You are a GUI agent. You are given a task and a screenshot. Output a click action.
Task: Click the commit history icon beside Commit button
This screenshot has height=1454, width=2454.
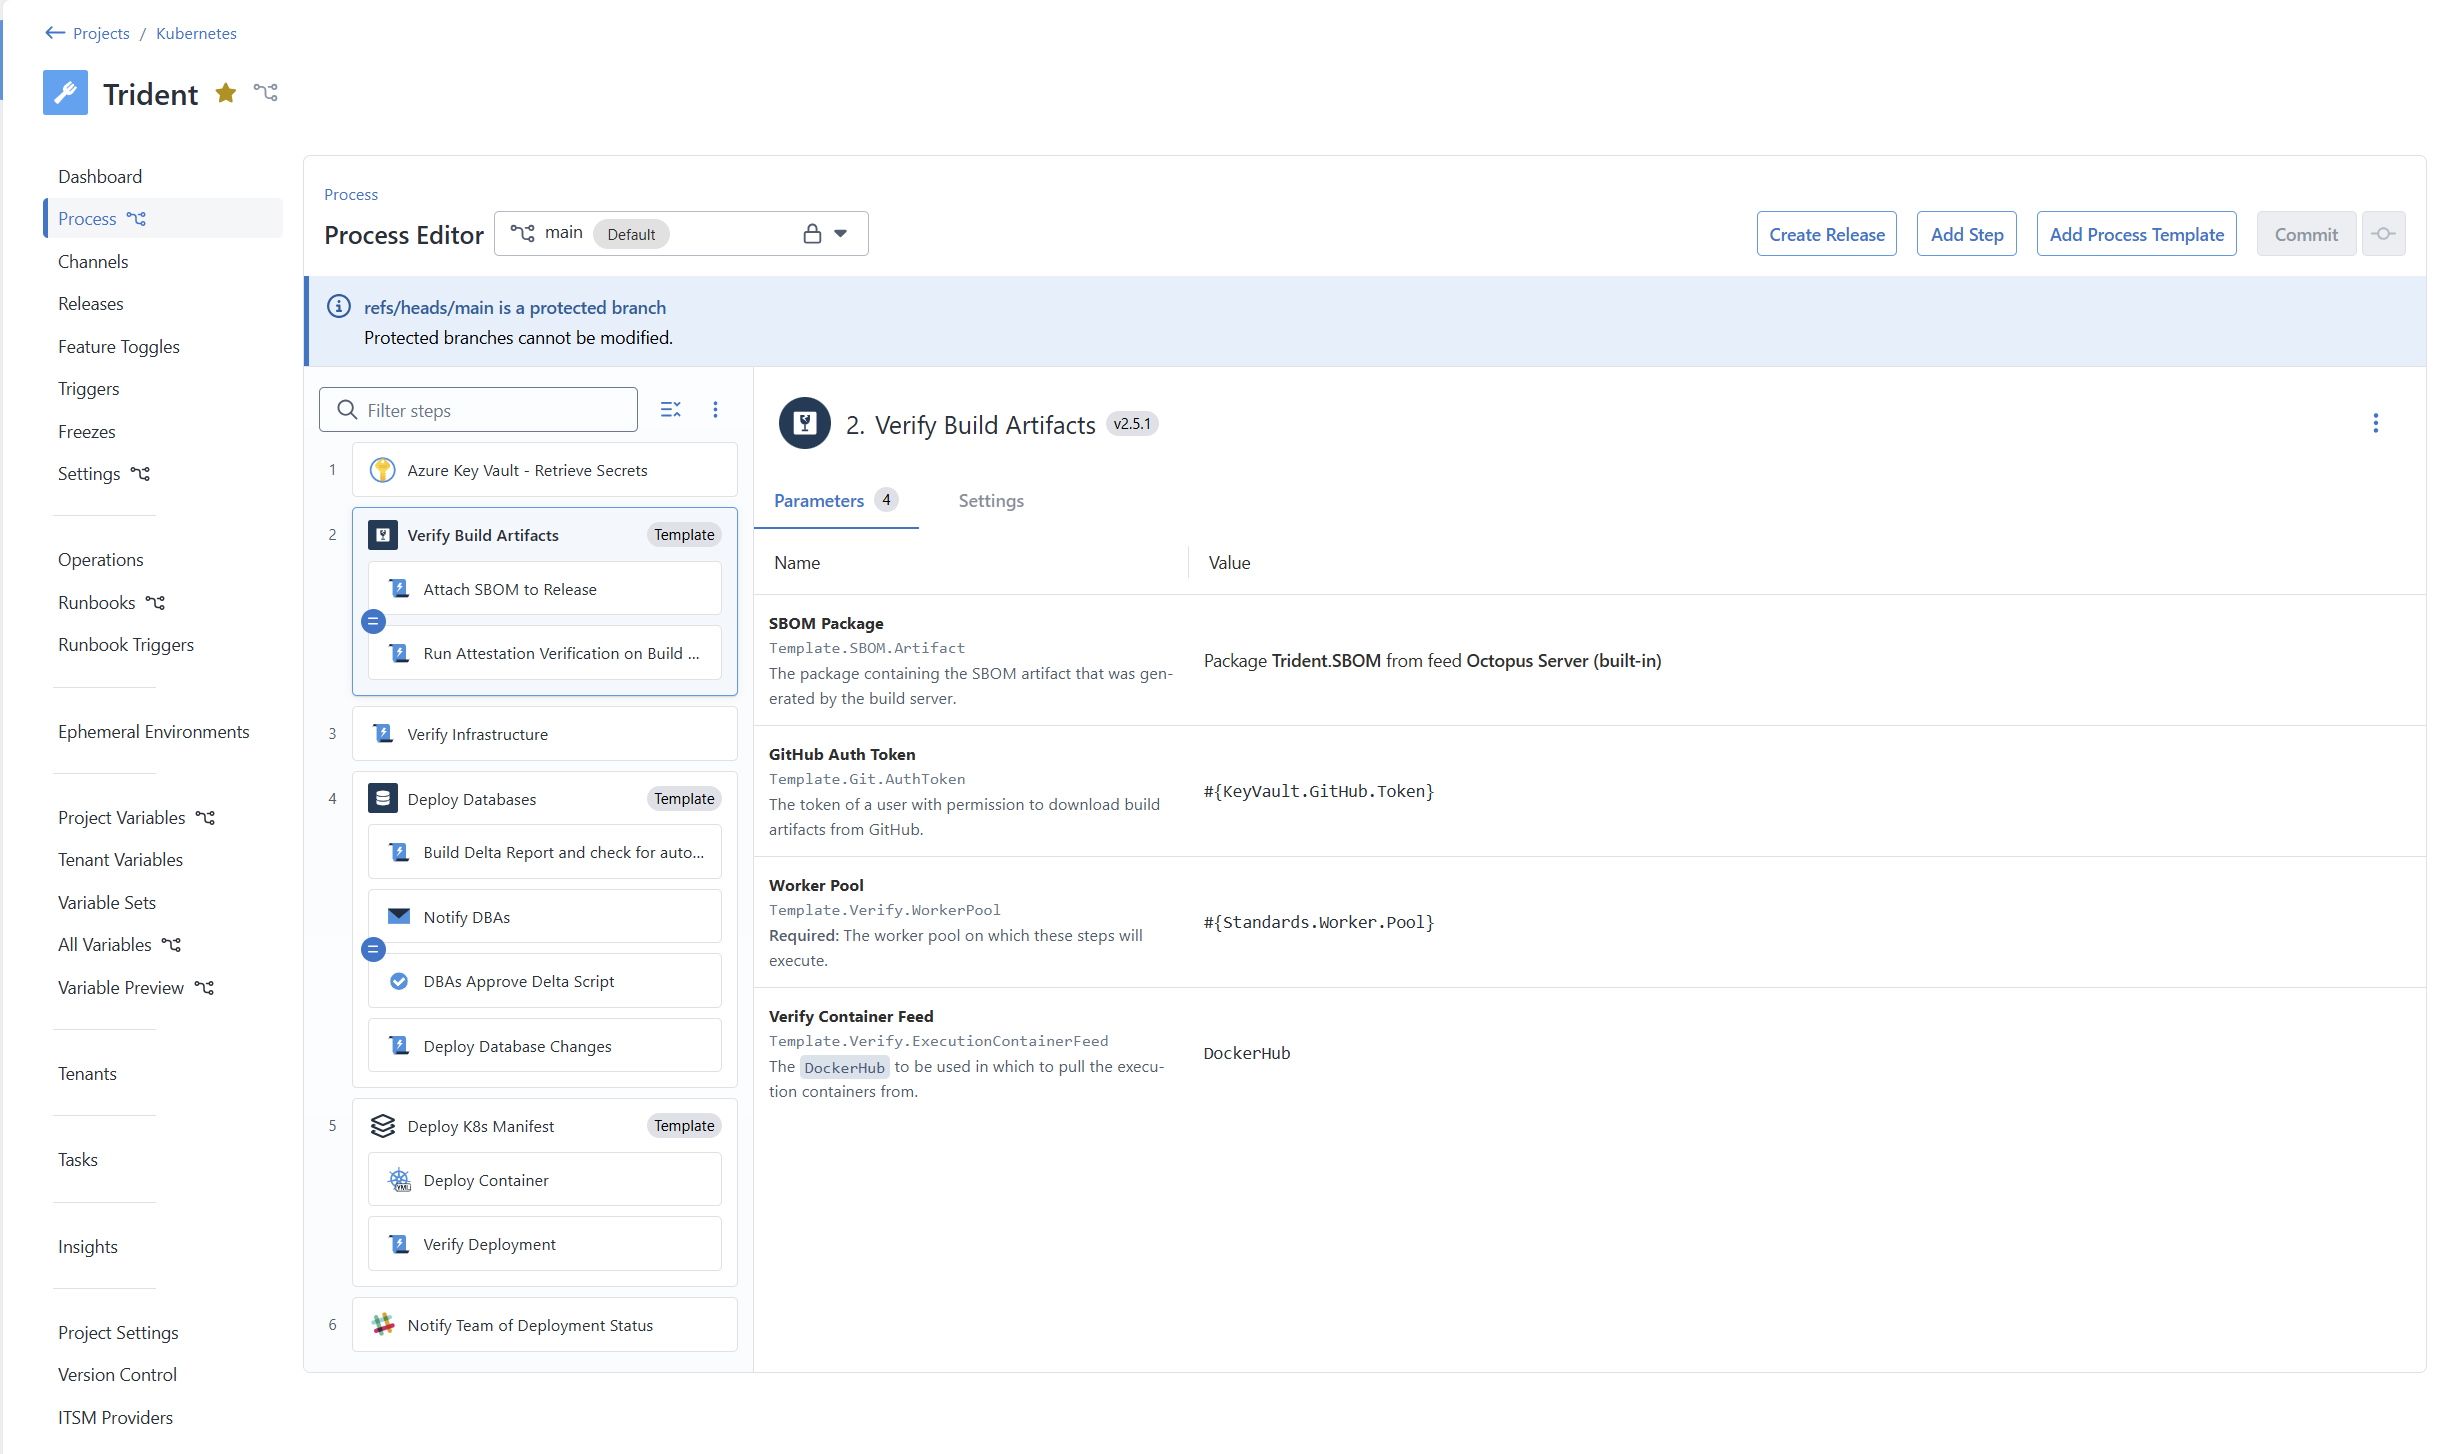(x=2384, y=233)
